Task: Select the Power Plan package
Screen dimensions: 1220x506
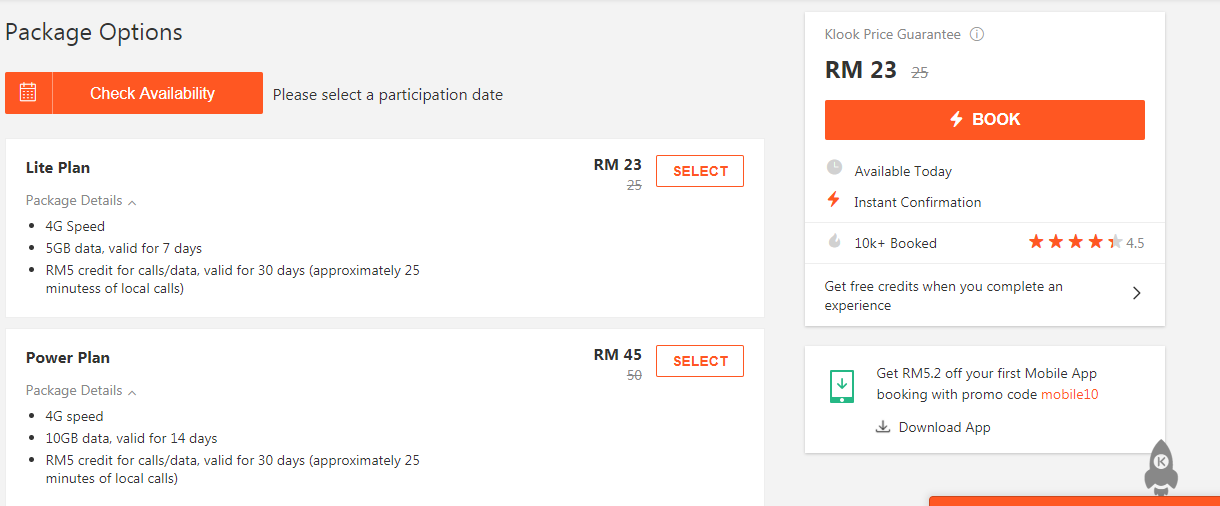Action: [x=700, y=361]
